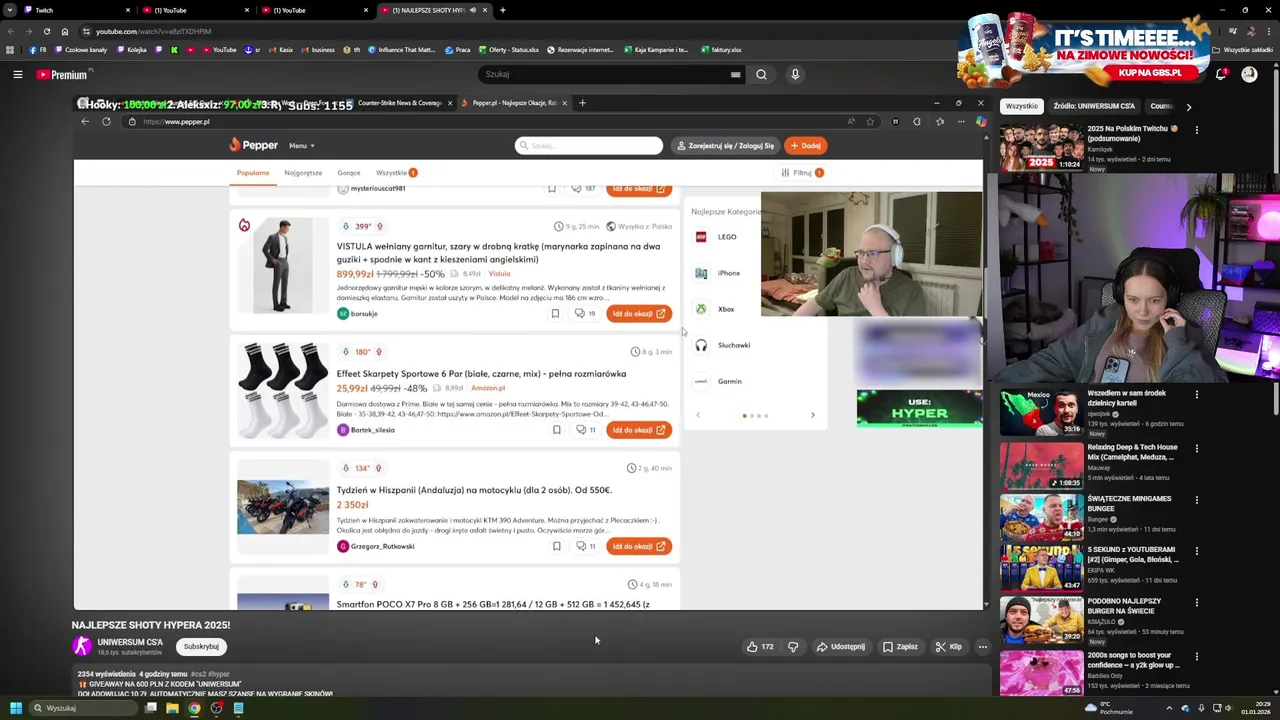This screenshot has width=1280, height=720.
Task: Click the 'Dodaj' button in the video
Action: [x=806, y=146]
